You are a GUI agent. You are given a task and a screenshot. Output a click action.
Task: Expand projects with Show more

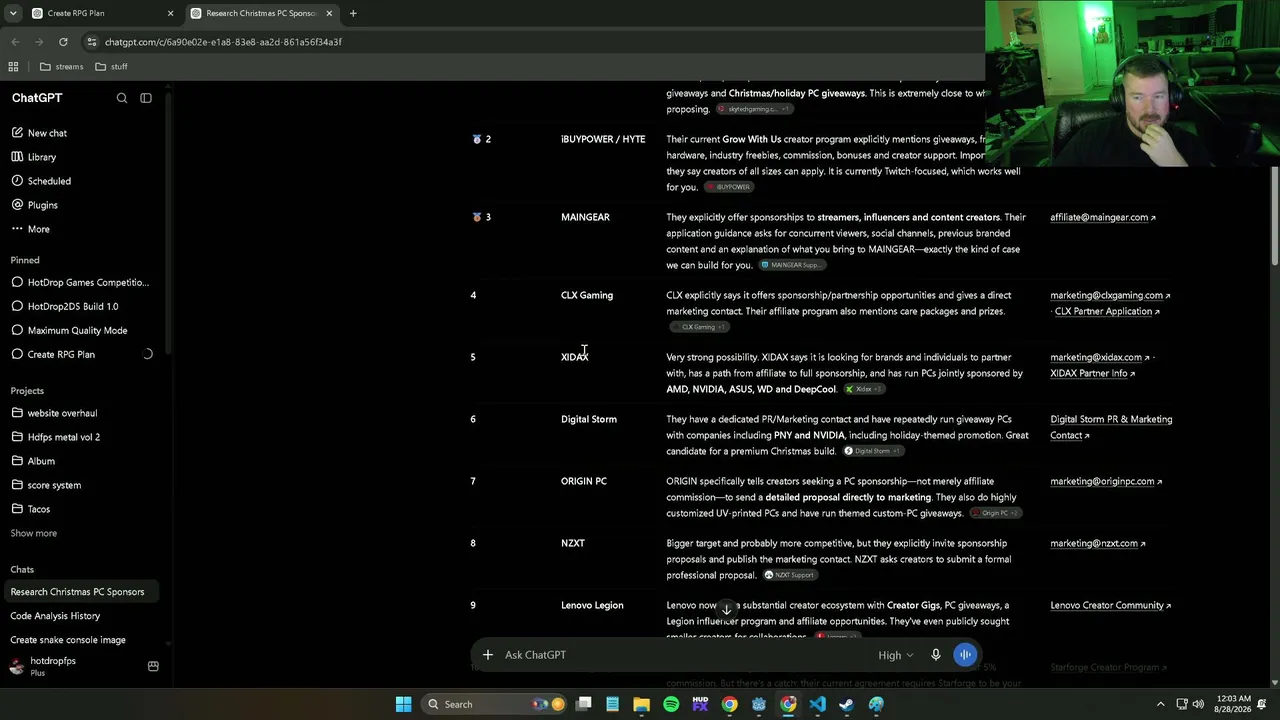34,533
